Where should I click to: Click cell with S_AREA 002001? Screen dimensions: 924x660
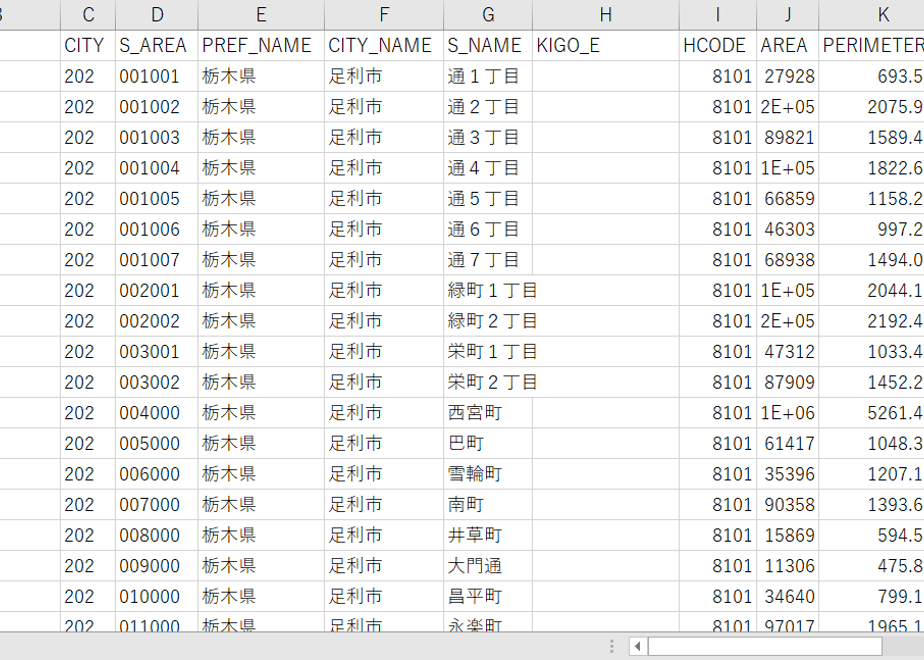tap(157, 291)
